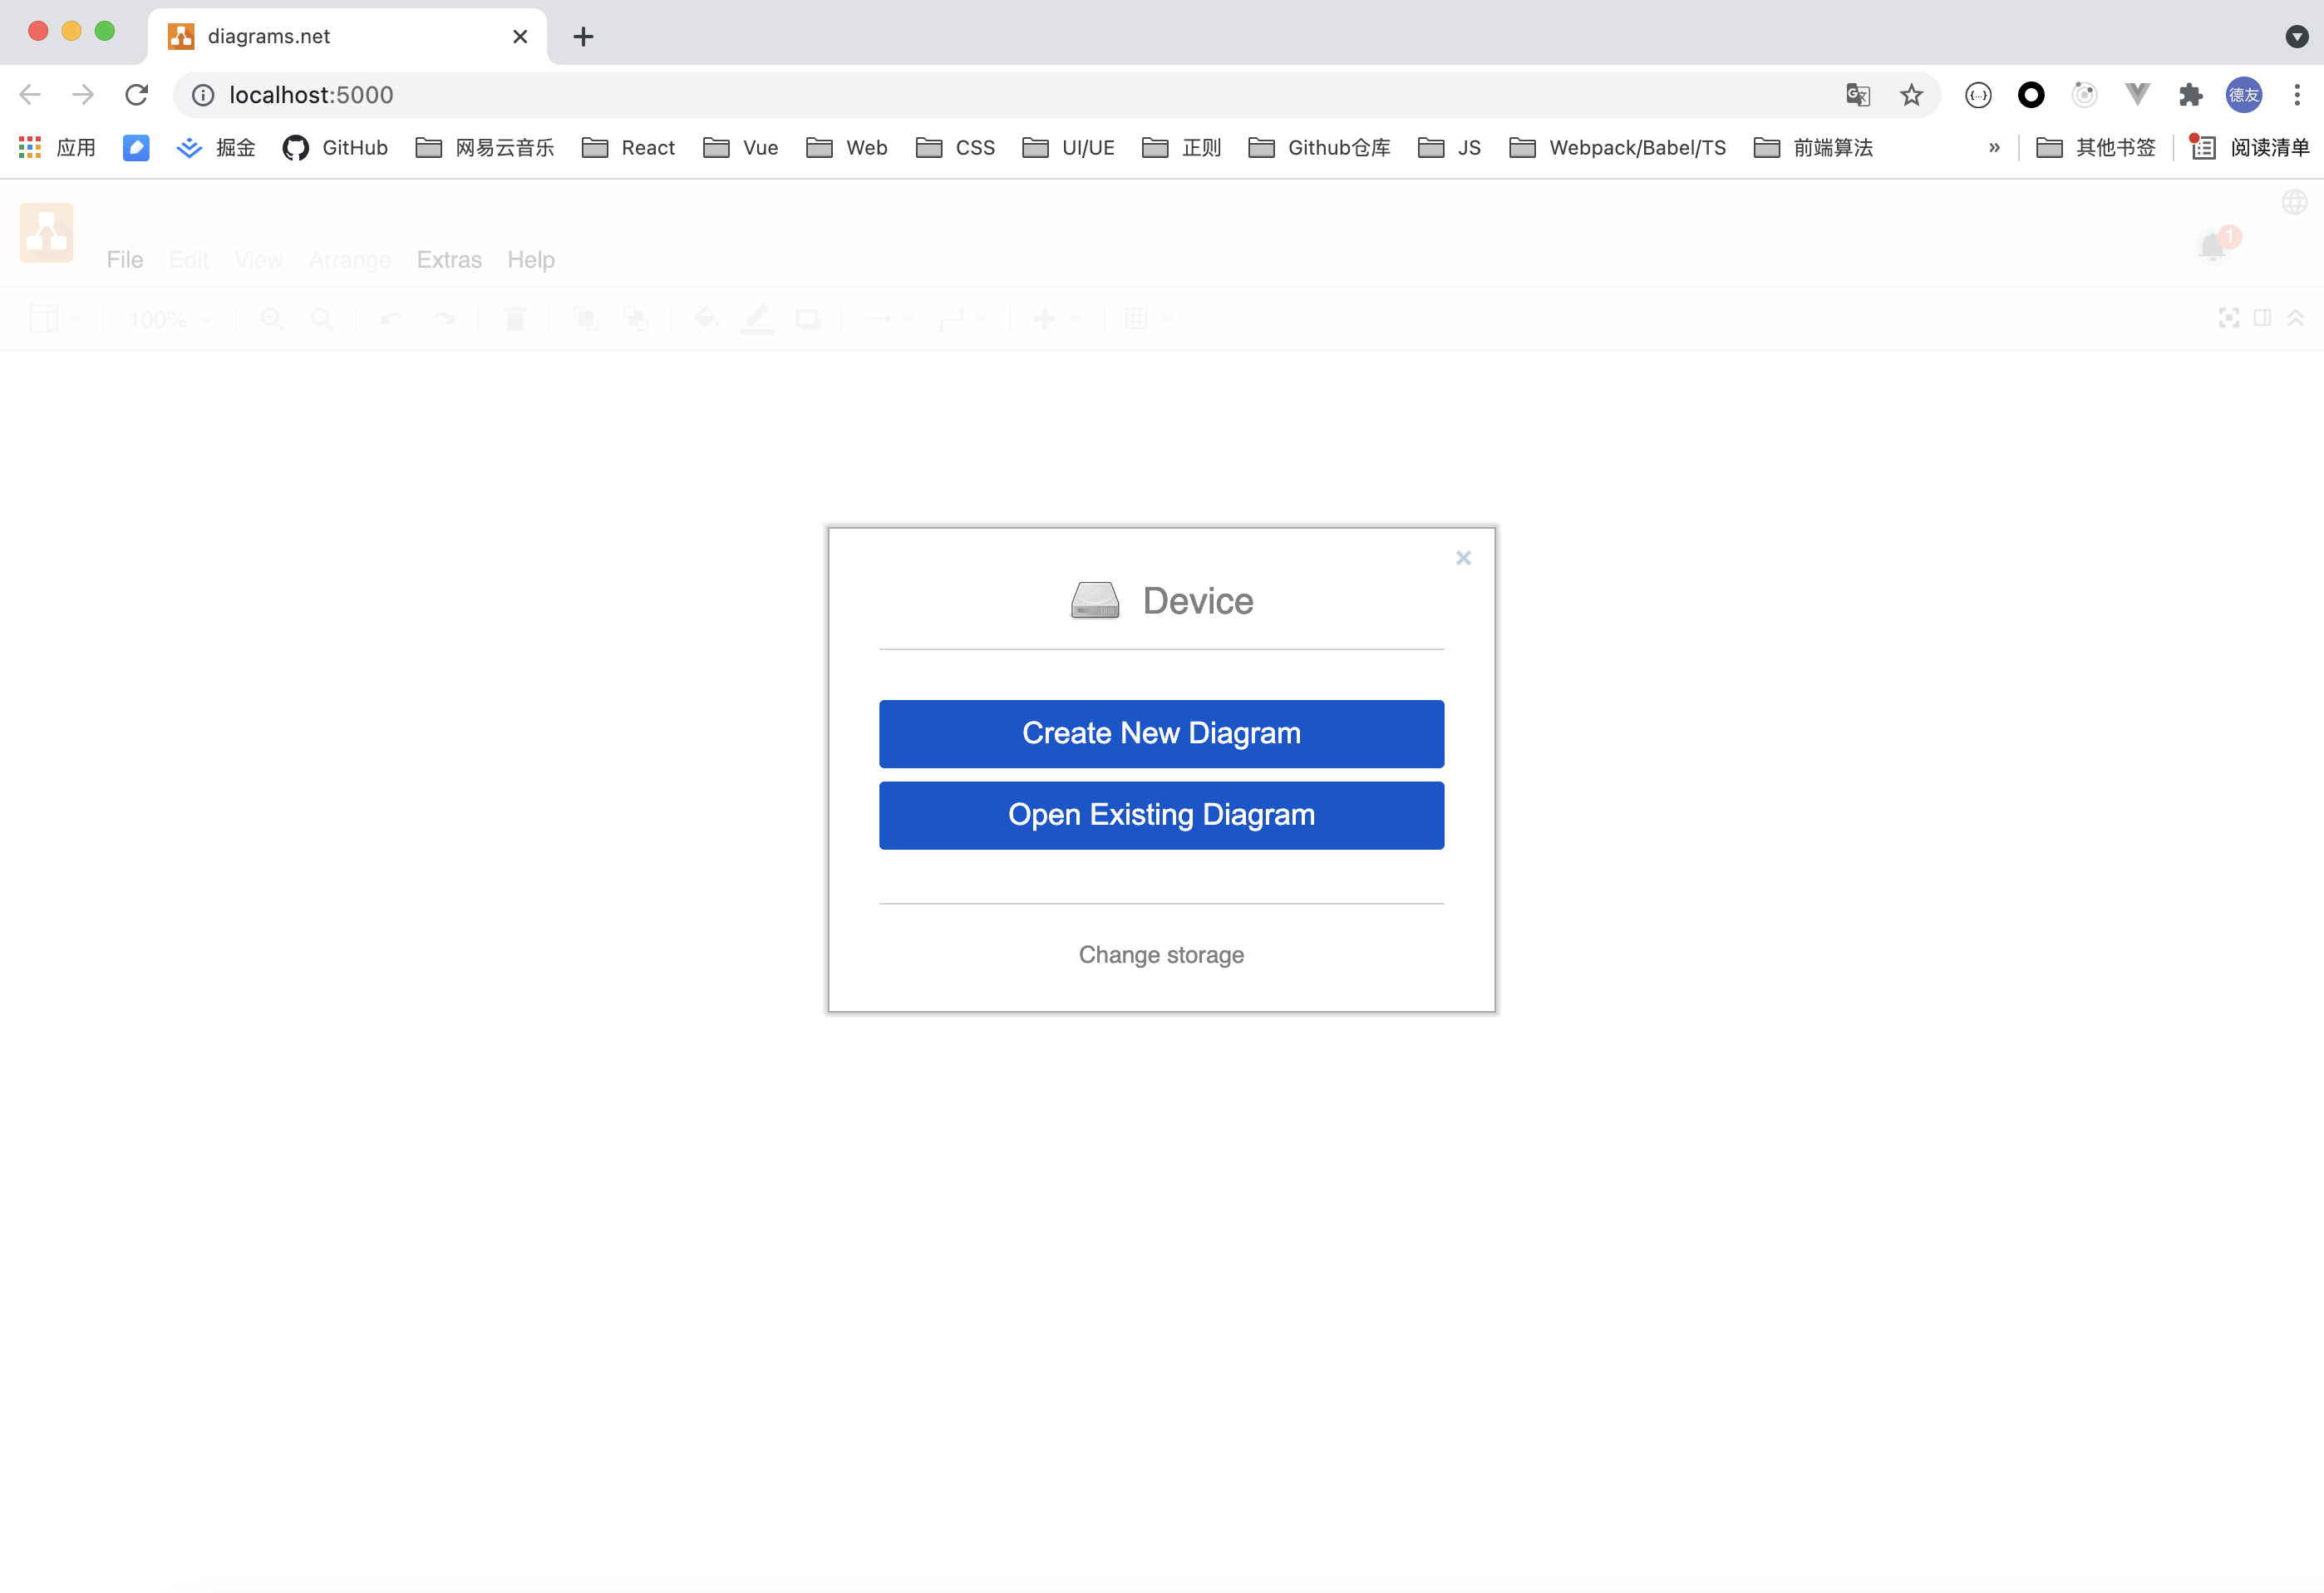Image resolution: width=2324 pixels, height=1593 pixels.
Task: Toggle the Format panel icon
Action: coord(2262,318)
